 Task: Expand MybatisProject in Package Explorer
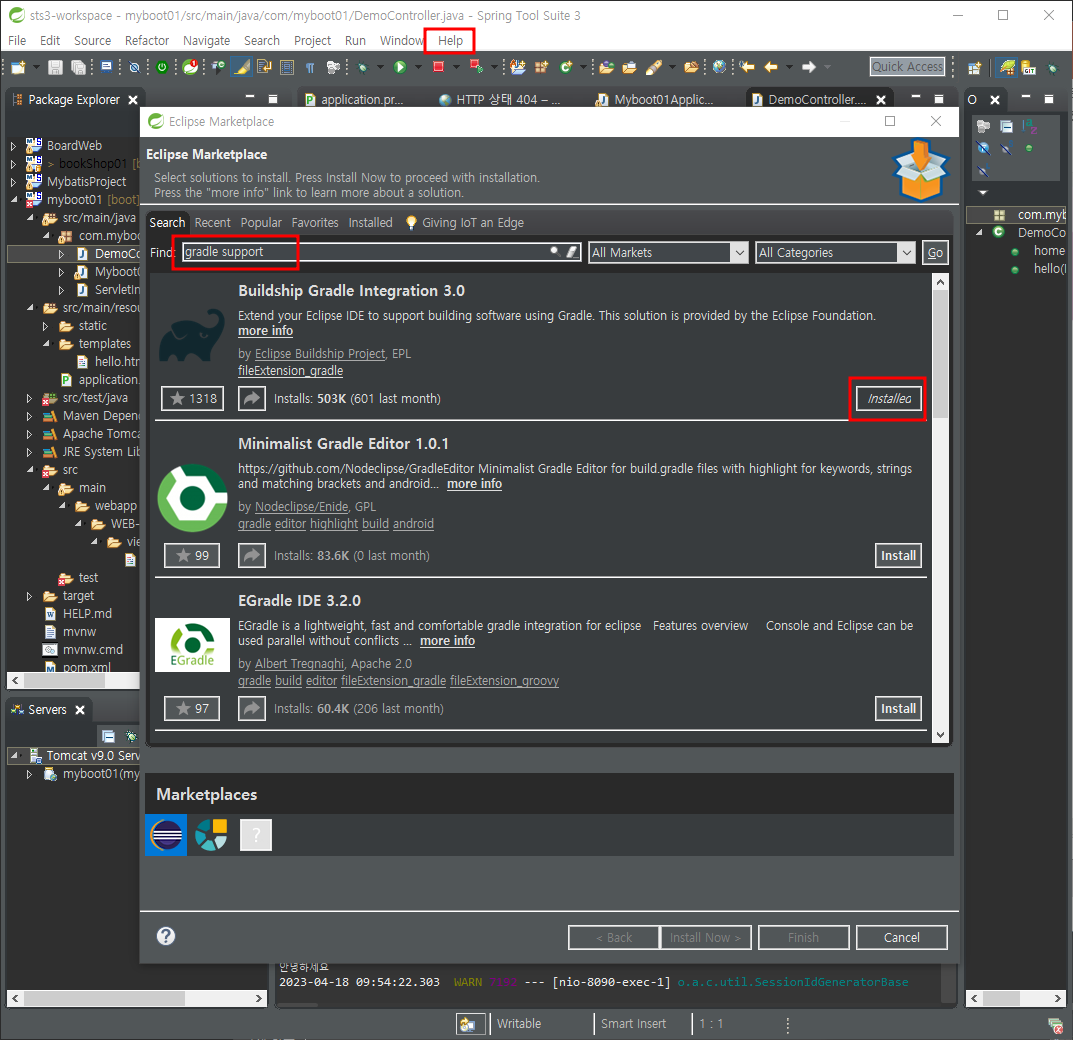coord(13,182)
